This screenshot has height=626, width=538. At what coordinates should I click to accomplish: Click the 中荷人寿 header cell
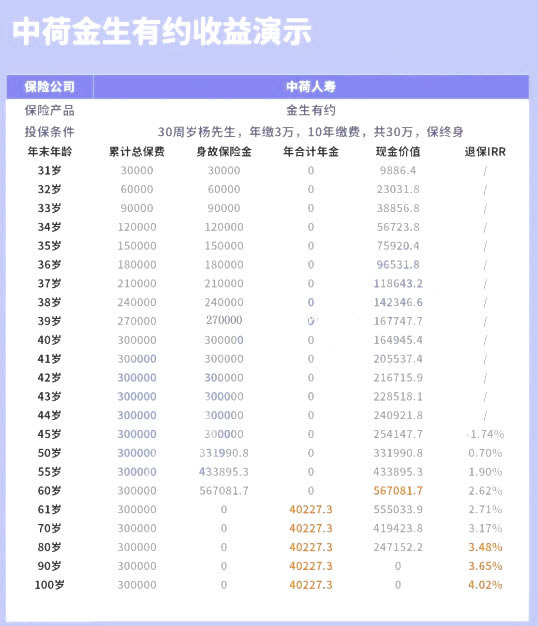[x=311, y=87]
